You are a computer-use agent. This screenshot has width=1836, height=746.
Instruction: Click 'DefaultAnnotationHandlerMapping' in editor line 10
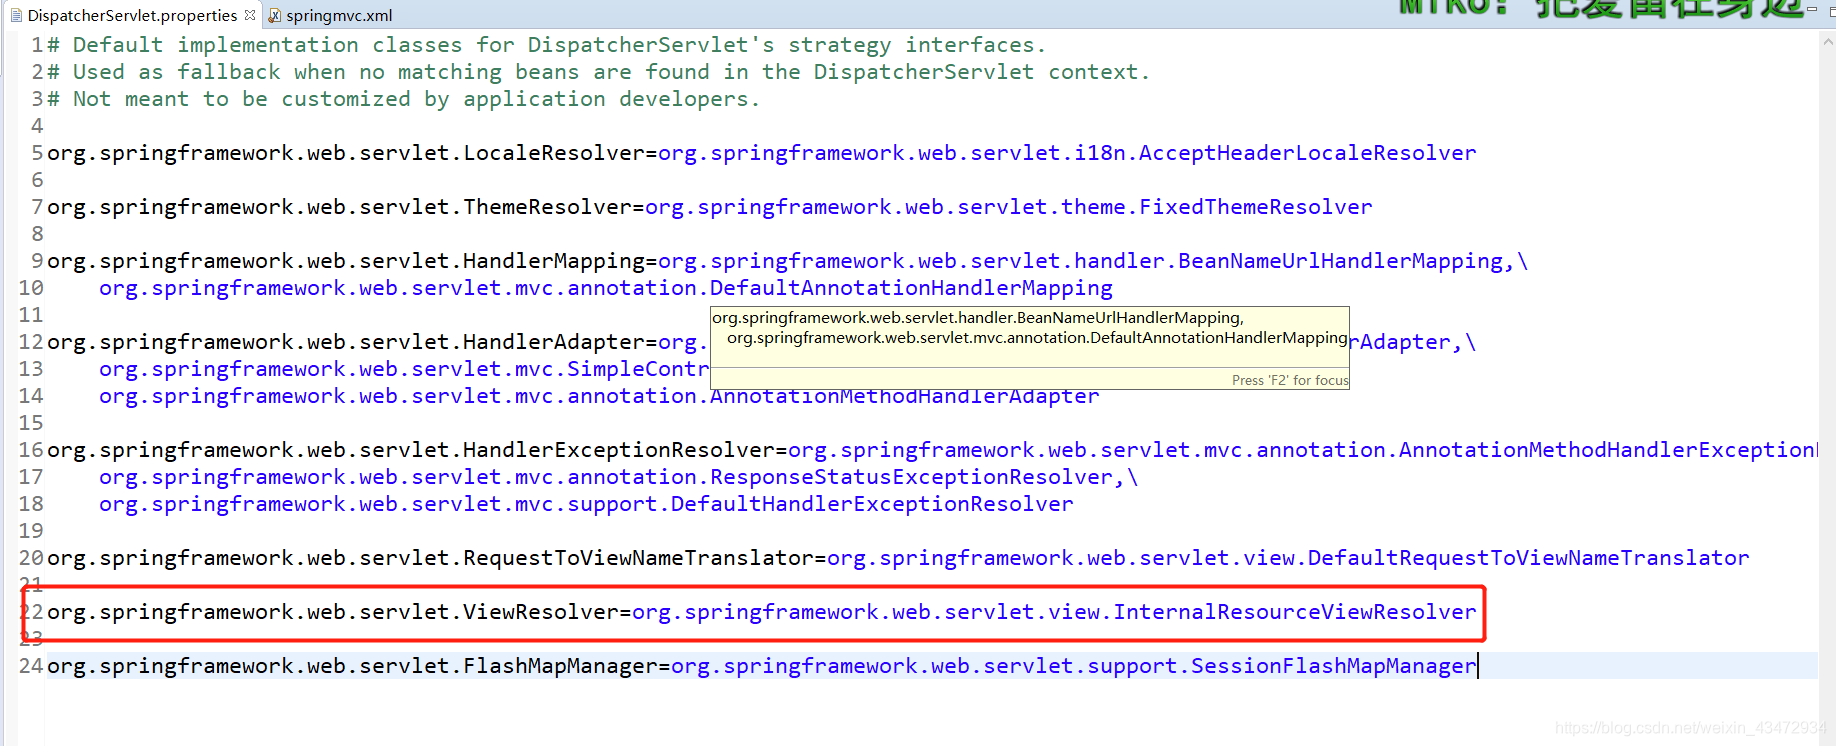[911, 288]
